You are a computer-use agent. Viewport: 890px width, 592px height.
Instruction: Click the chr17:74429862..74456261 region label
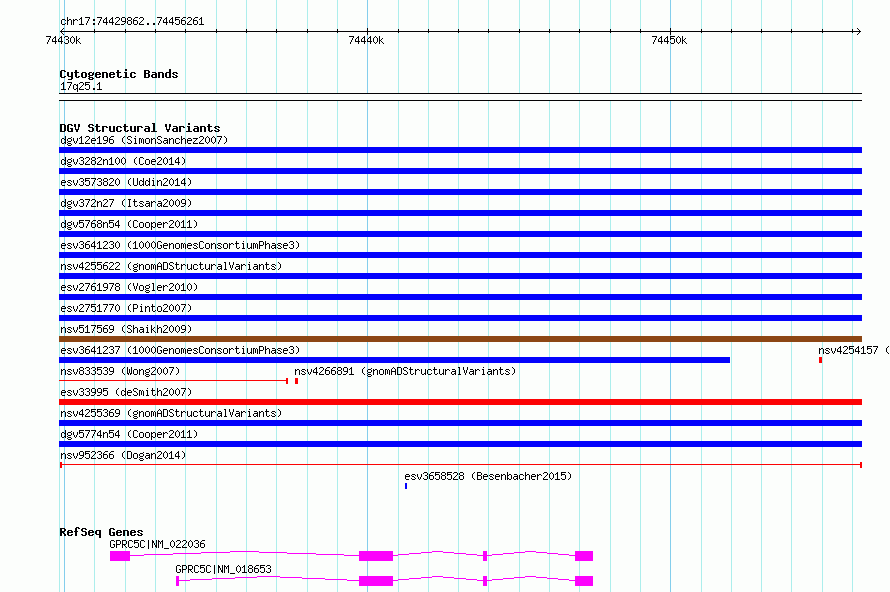132,22
